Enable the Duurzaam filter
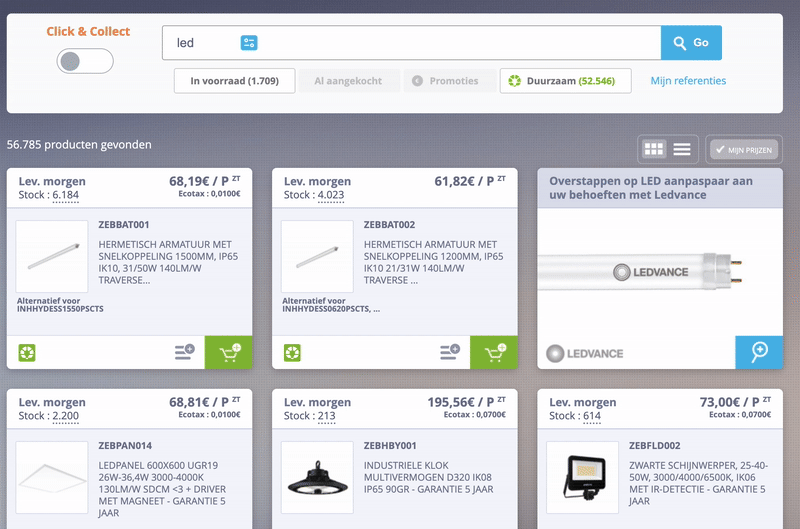Screen dimensions: 800x529 pos(565,81)
